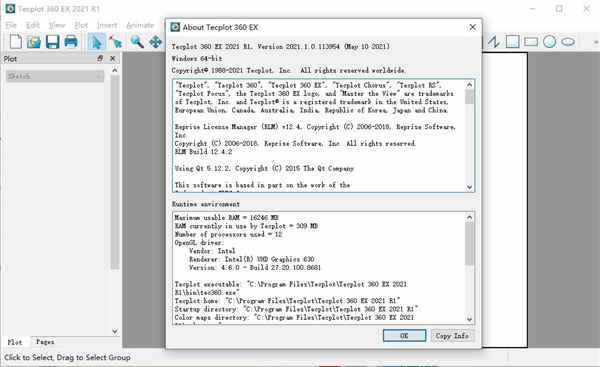Select the Adjustor tool icon

(115, 41)
